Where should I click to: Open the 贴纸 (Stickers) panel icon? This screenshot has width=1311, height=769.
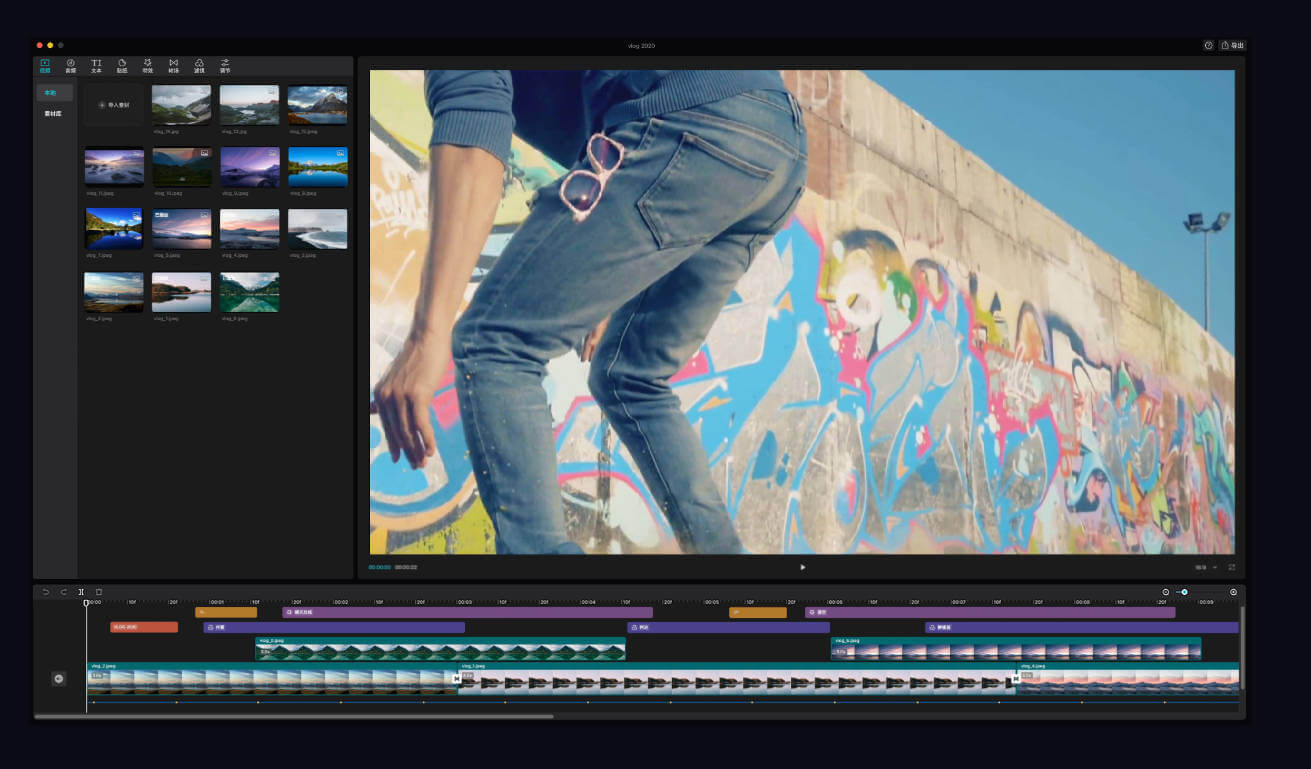tap(122, 65)
